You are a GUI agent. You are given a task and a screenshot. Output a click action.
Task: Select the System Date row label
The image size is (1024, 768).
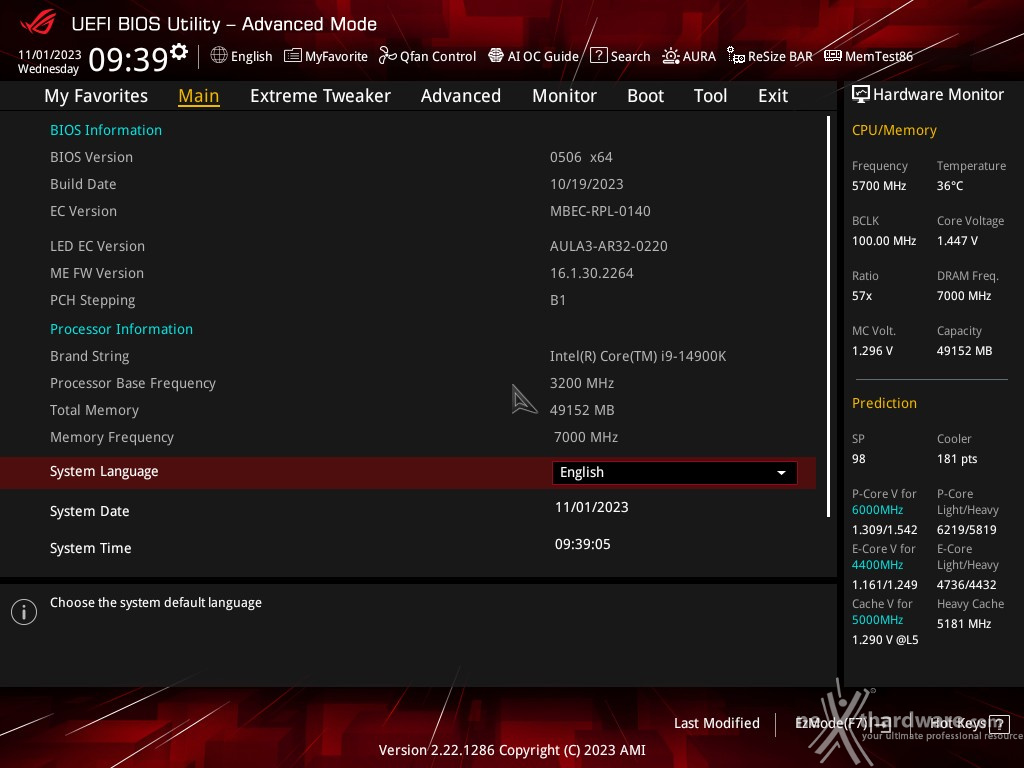point(89,511)
